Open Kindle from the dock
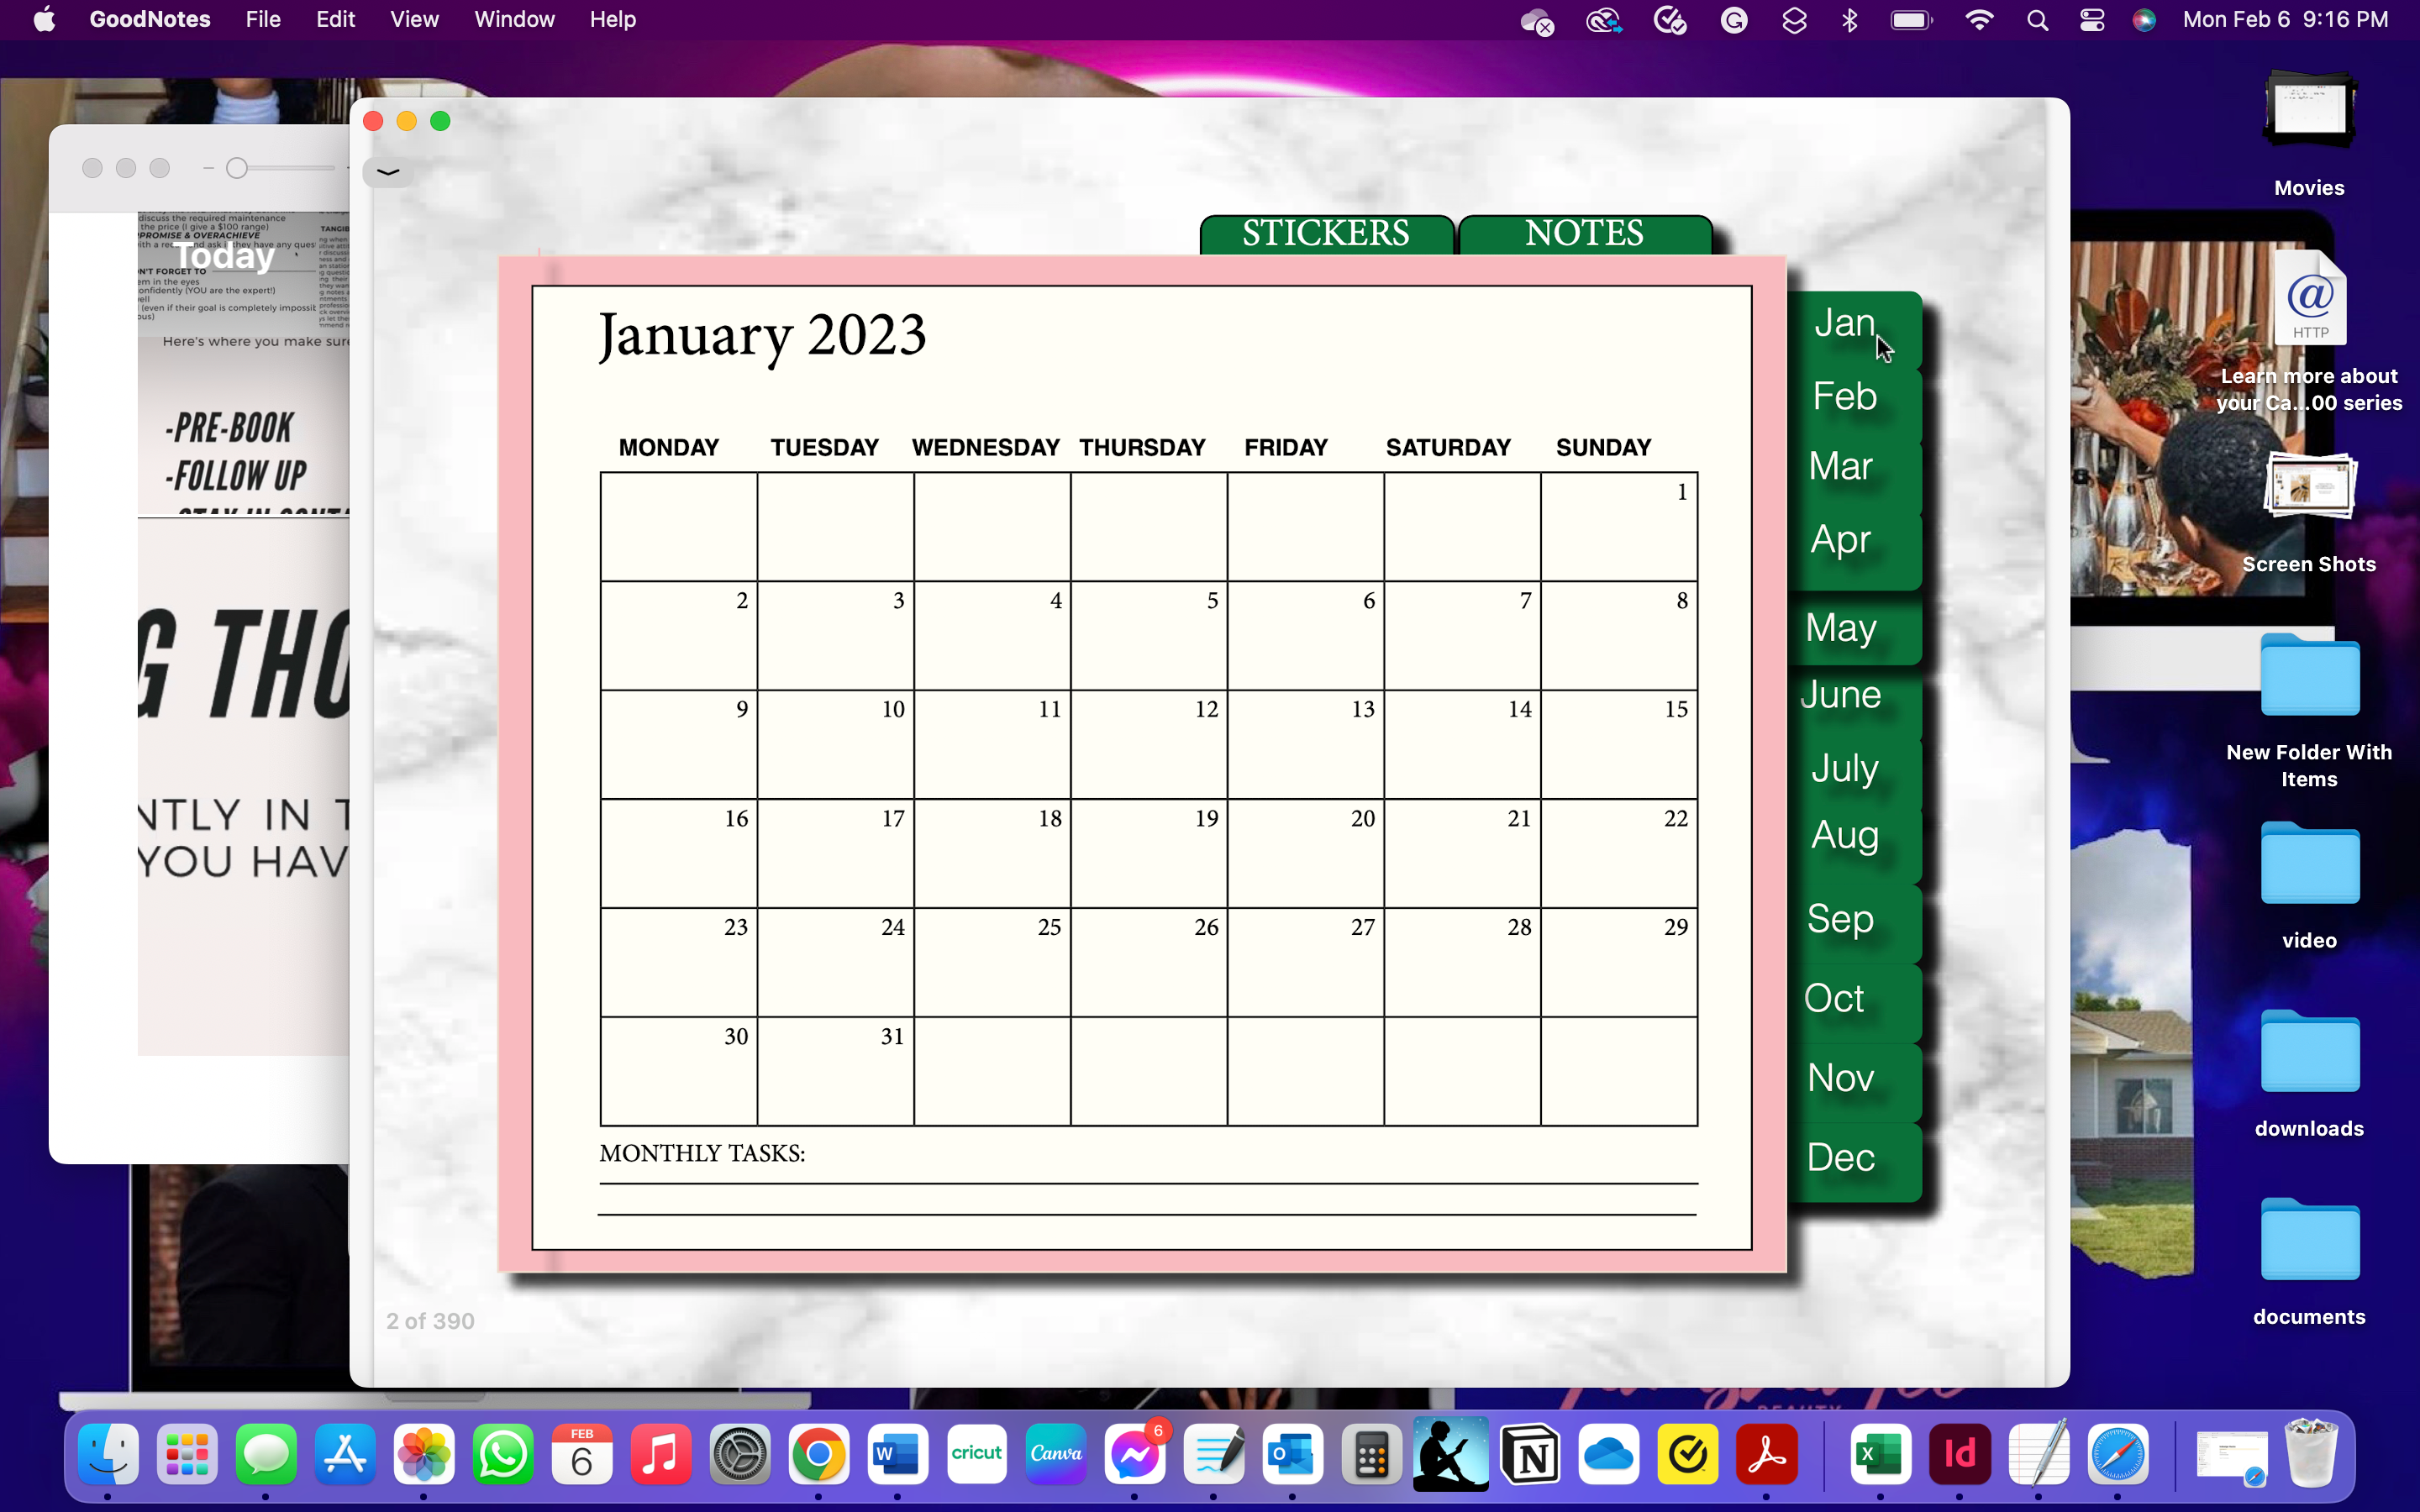Image resolution: width=2420 pixels, height=1512 pixels. [x=1451, y=1454]
